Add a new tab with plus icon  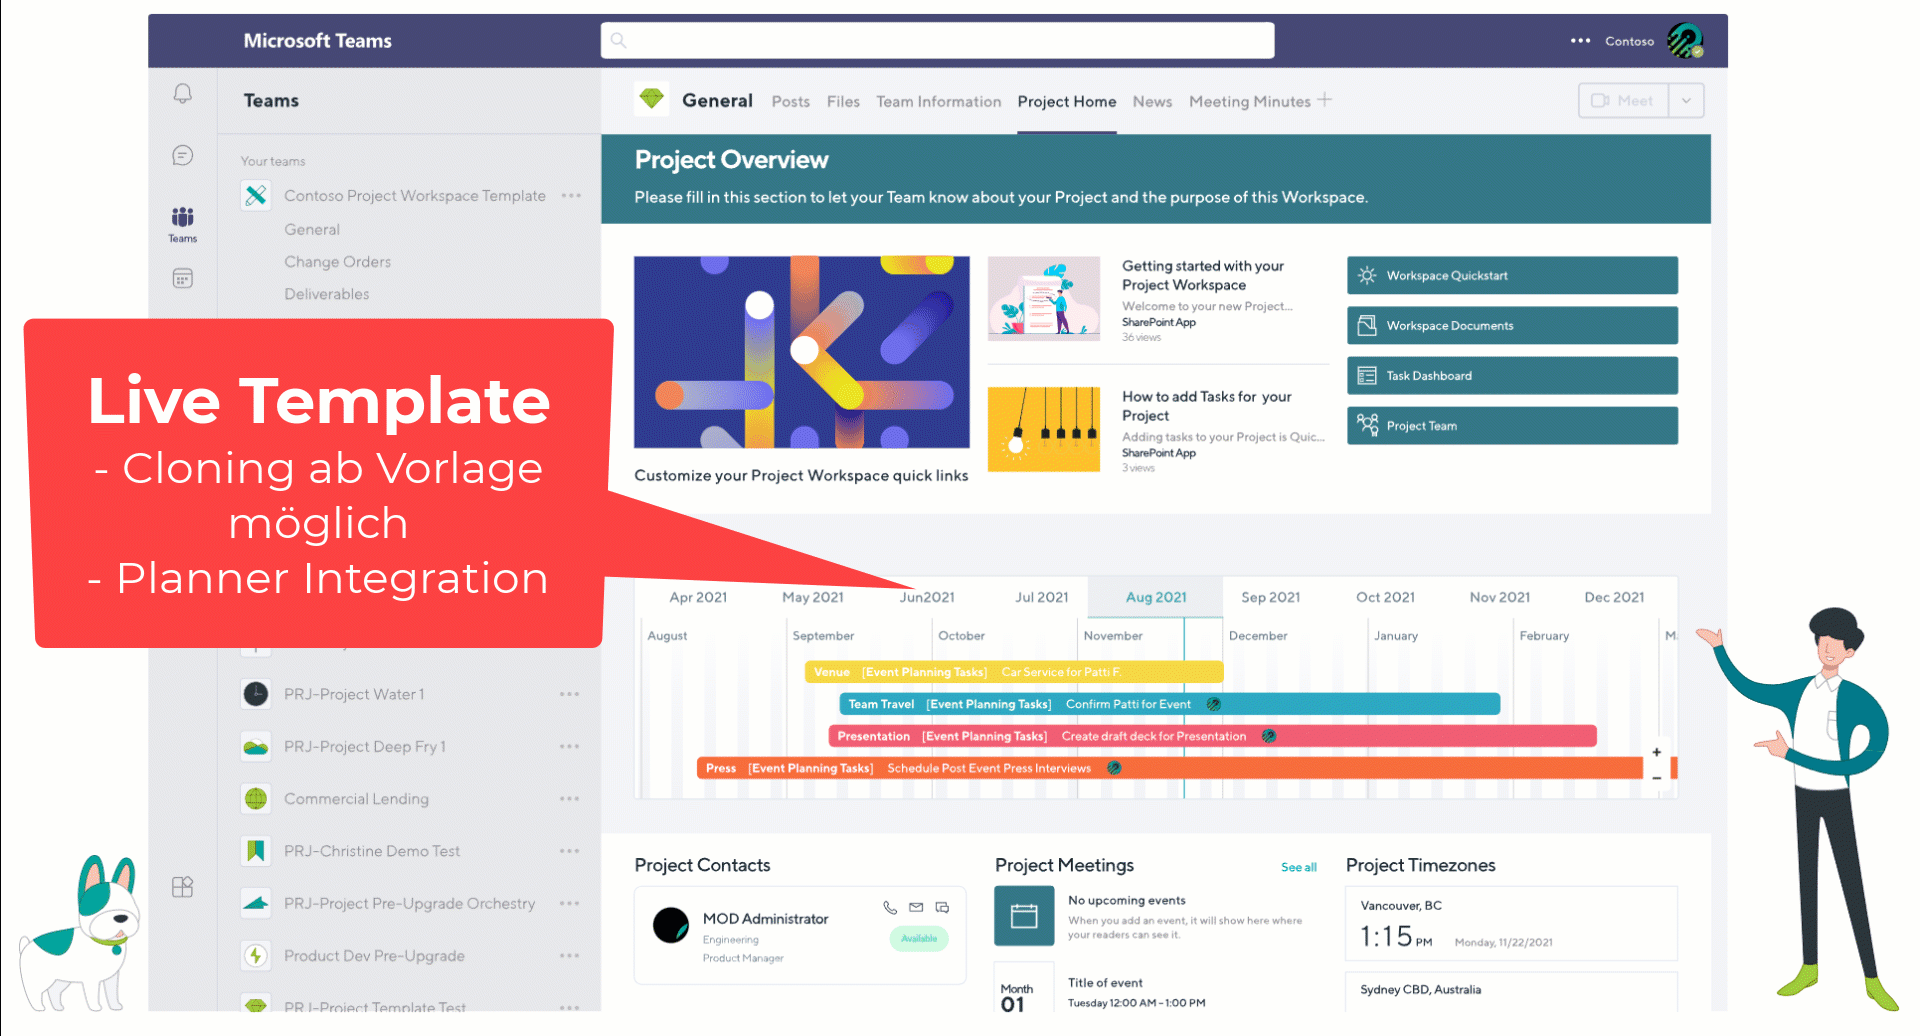pyautogui.click(x=1325, y=100)
